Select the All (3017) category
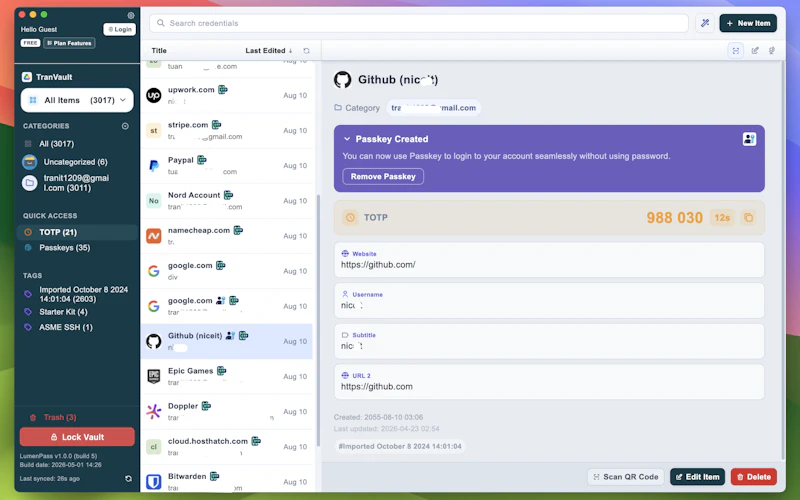This screenshot has height=500, width=800. [56, 144]
